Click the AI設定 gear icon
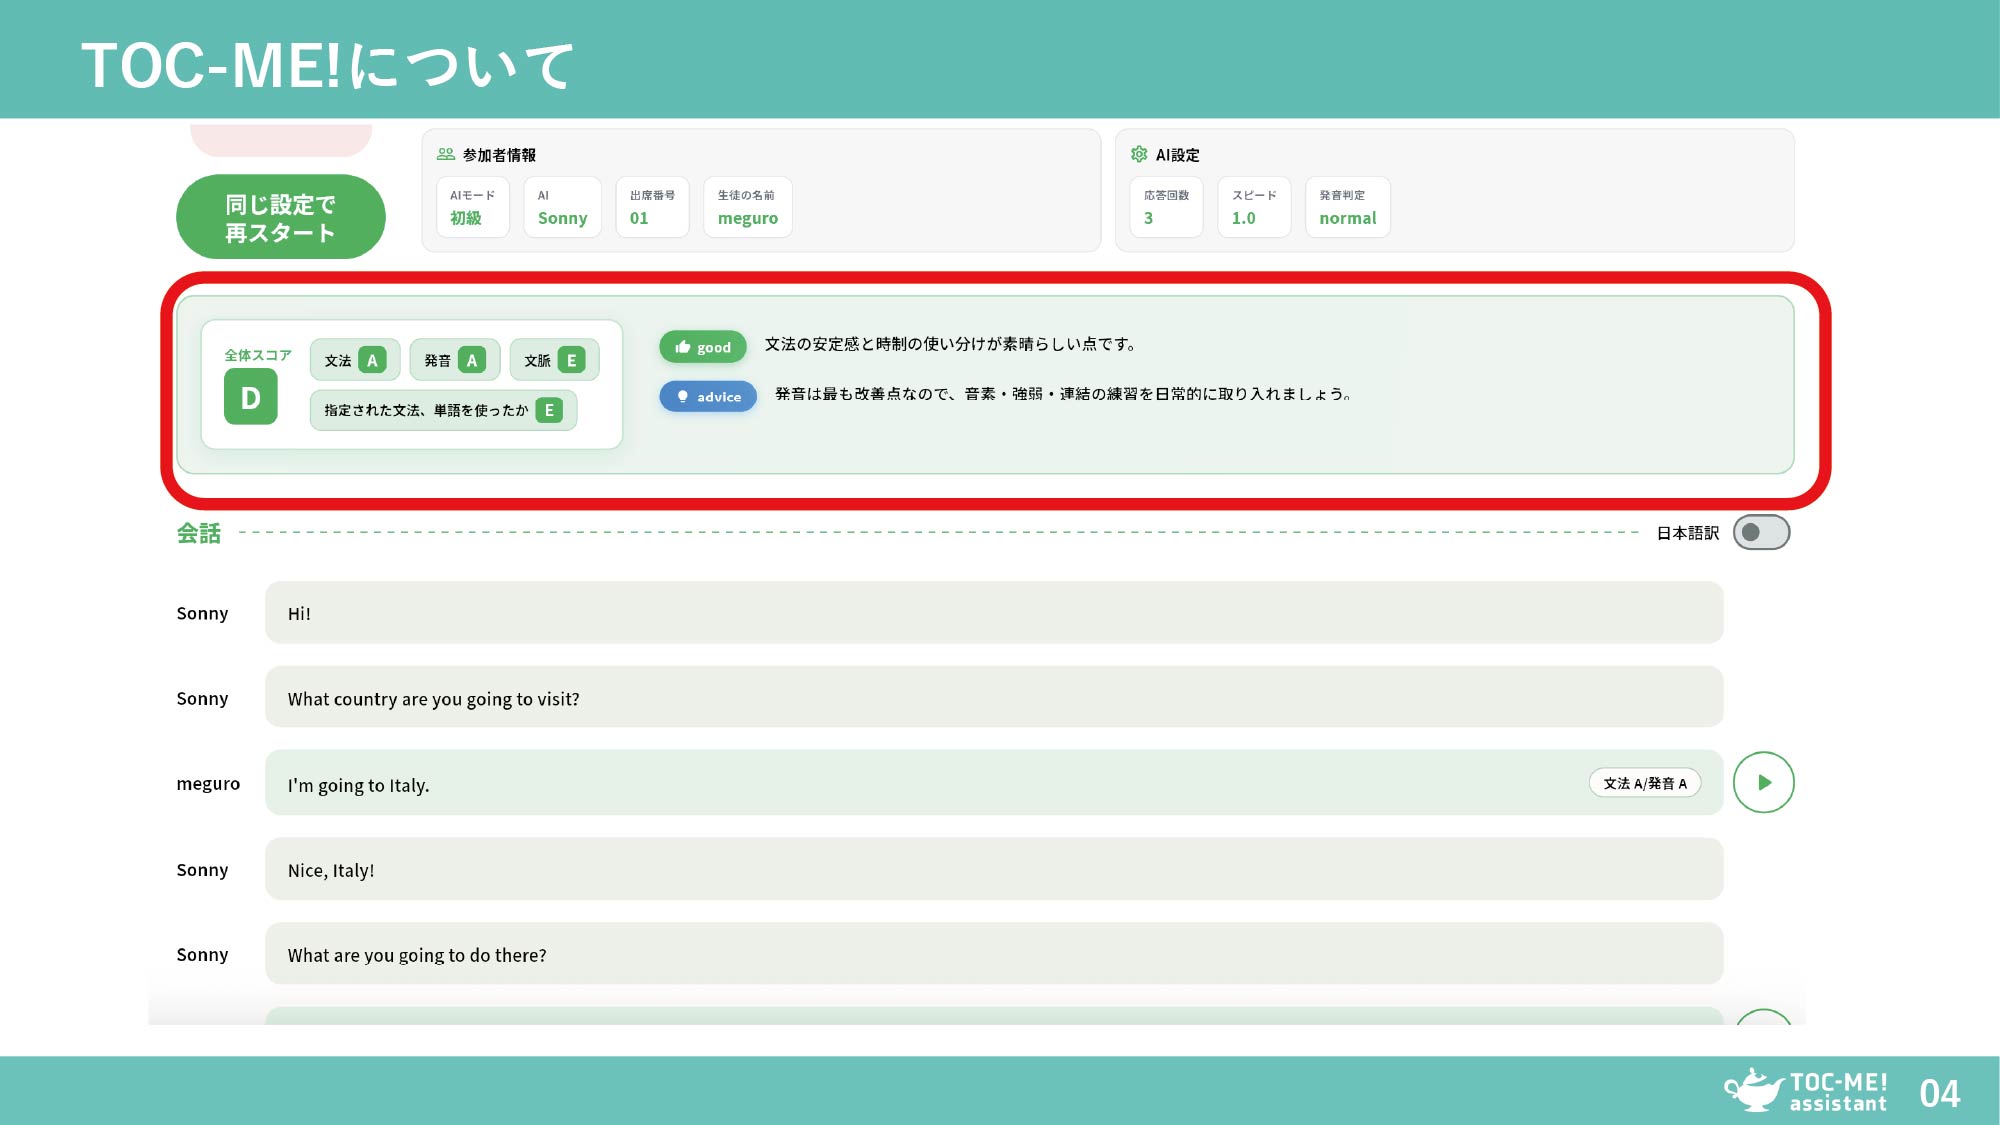Viewport: 2000px width, 1125px height. pyautogui.click(x=1138, y=154)
